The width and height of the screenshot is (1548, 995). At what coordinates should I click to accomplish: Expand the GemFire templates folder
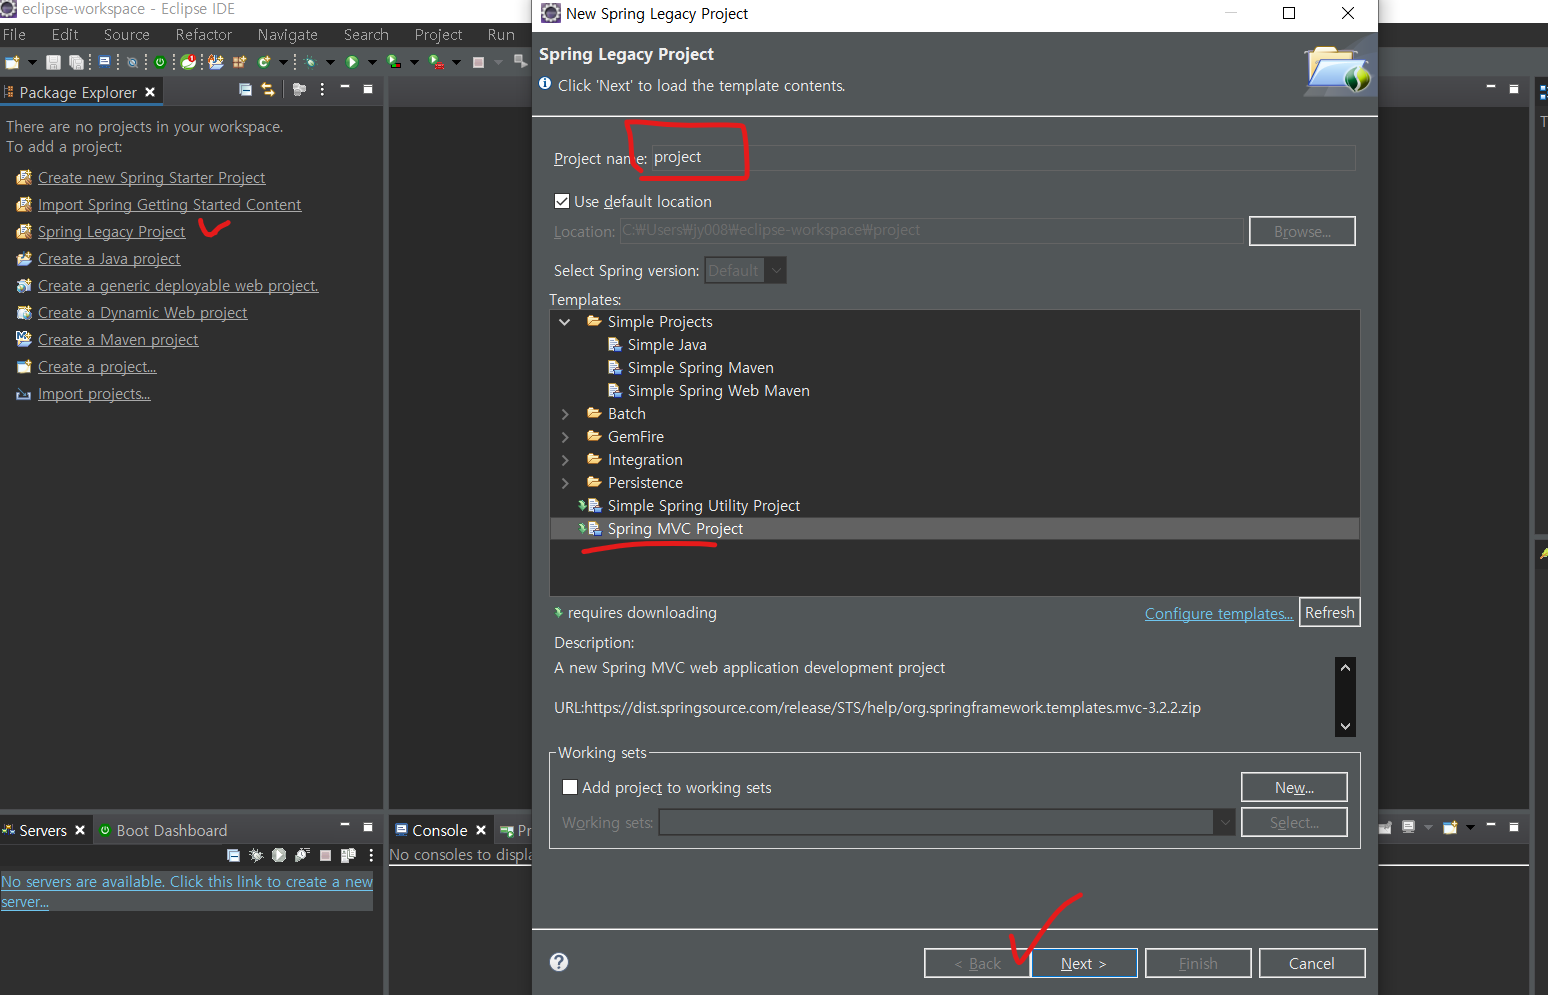[565, 437]
